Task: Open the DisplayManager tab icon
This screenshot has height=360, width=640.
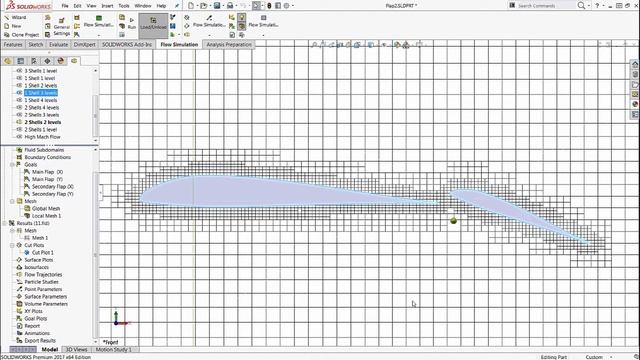Action: click(61, 61)
